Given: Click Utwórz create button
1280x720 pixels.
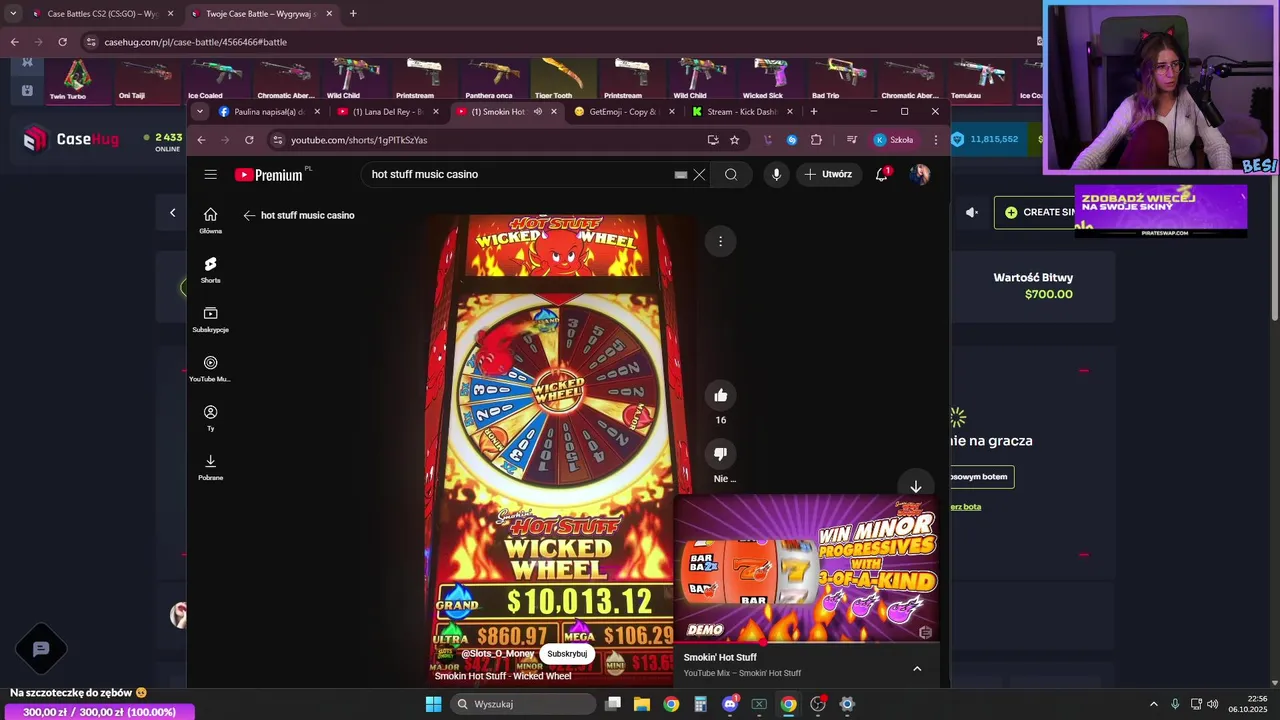Looking at the screenshot, I should 828,174.
